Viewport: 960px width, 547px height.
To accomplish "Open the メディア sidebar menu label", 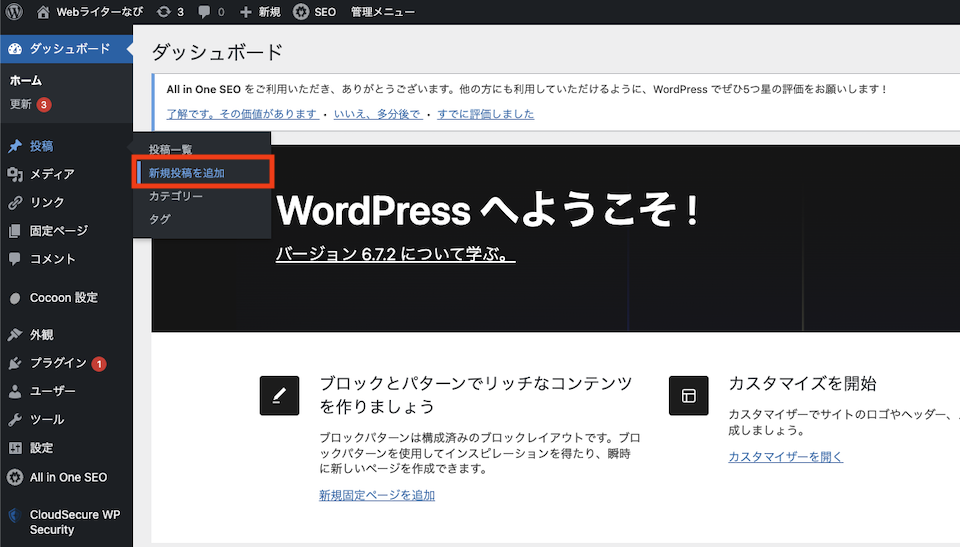I will [53, 174].
